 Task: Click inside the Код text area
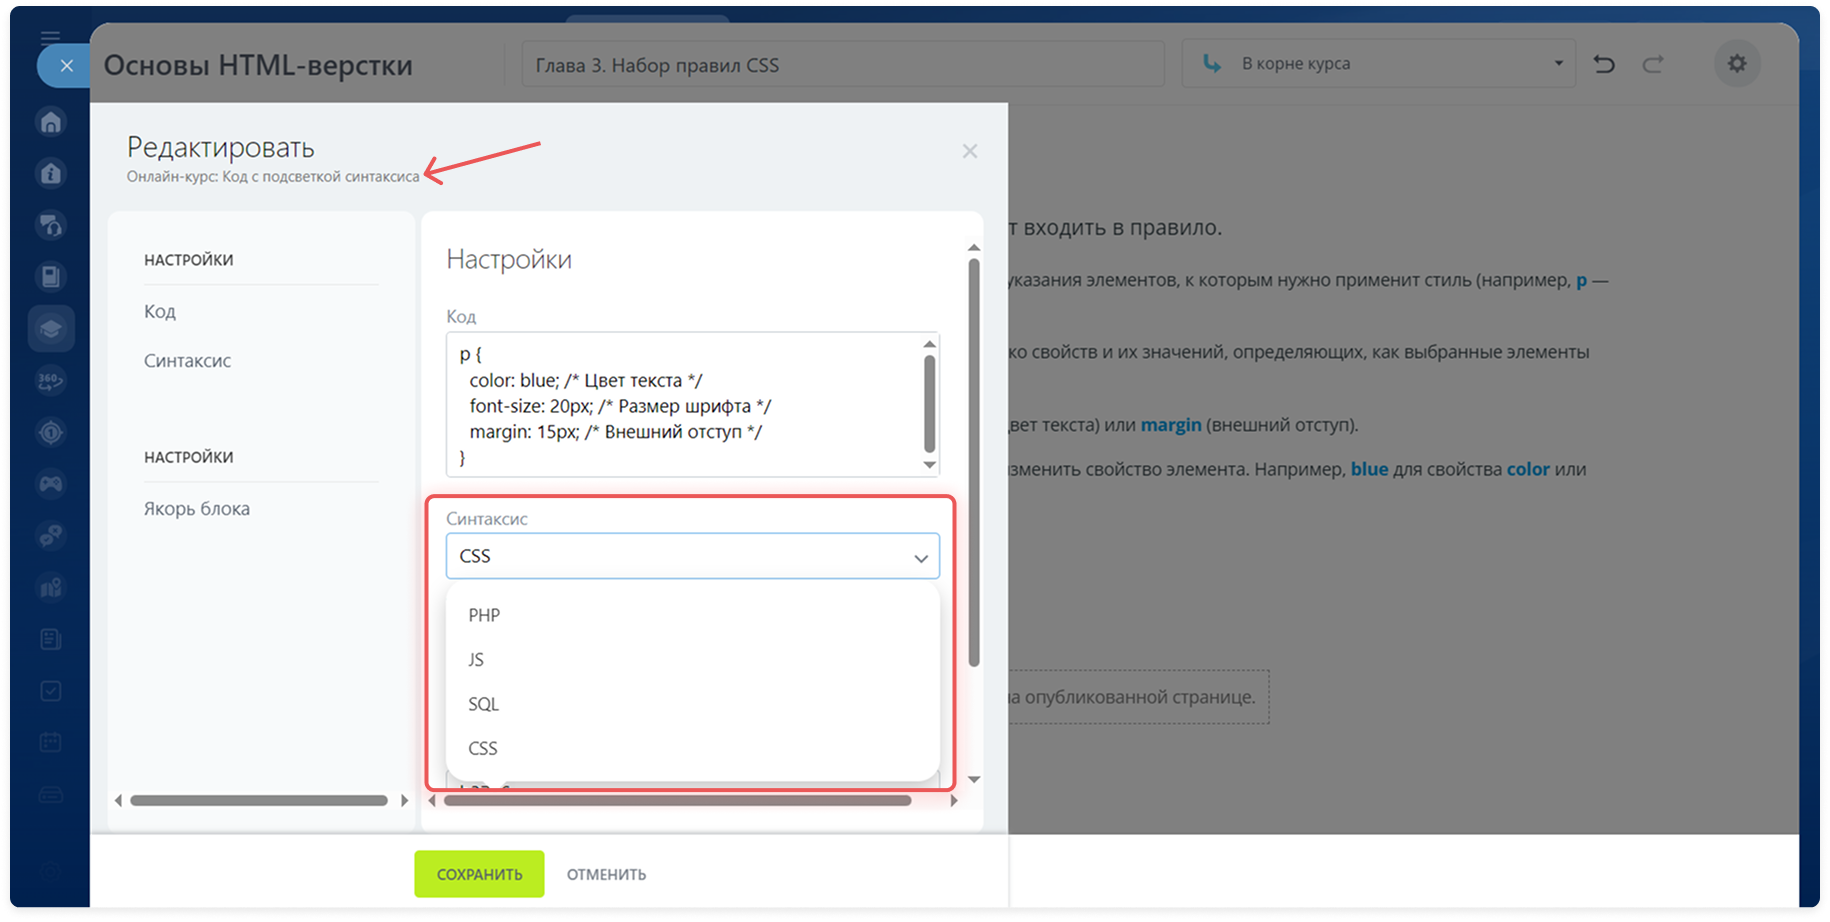tap(680, 405)
